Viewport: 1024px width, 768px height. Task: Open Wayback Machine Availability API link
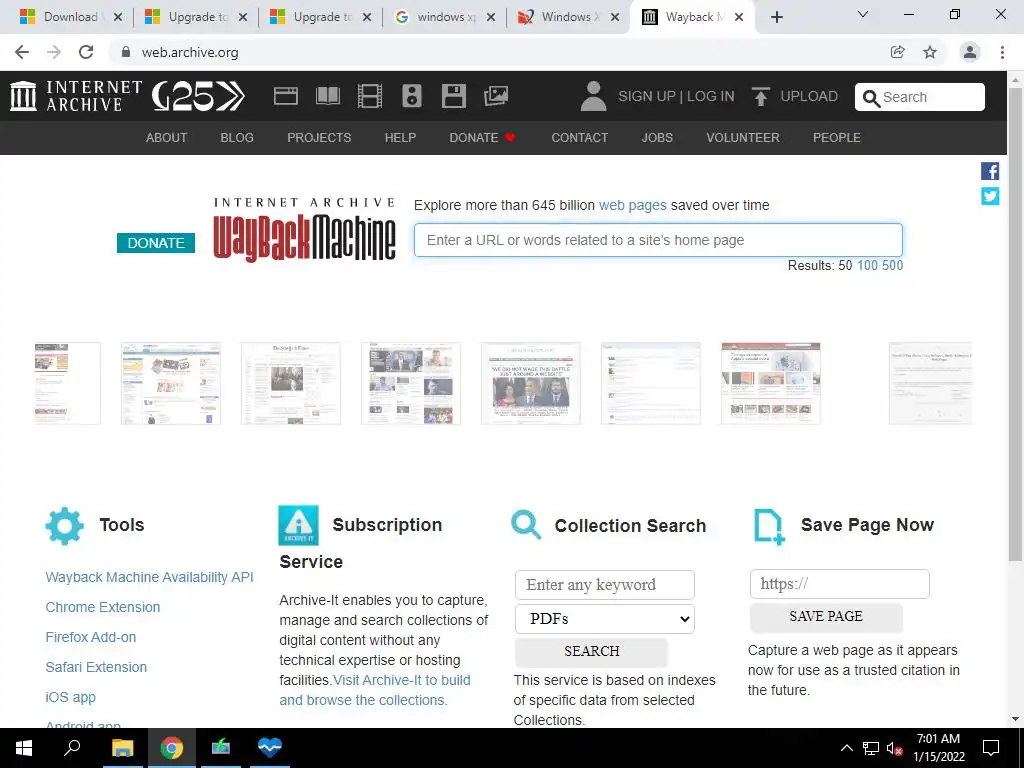click(x=149, y=577)
